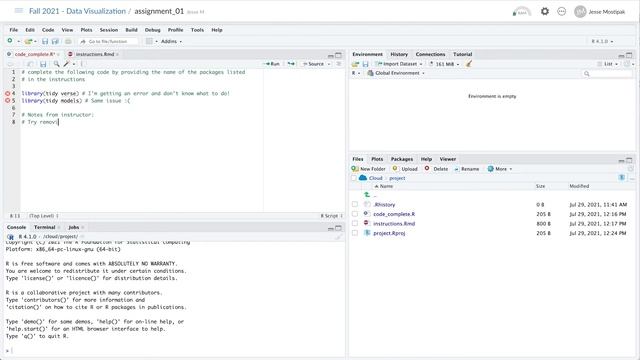Image resolution: width=640 pixels, height=360 pixels.
Task: Switch to the instructions.Rmd editor tab
Action: [94, 54]
